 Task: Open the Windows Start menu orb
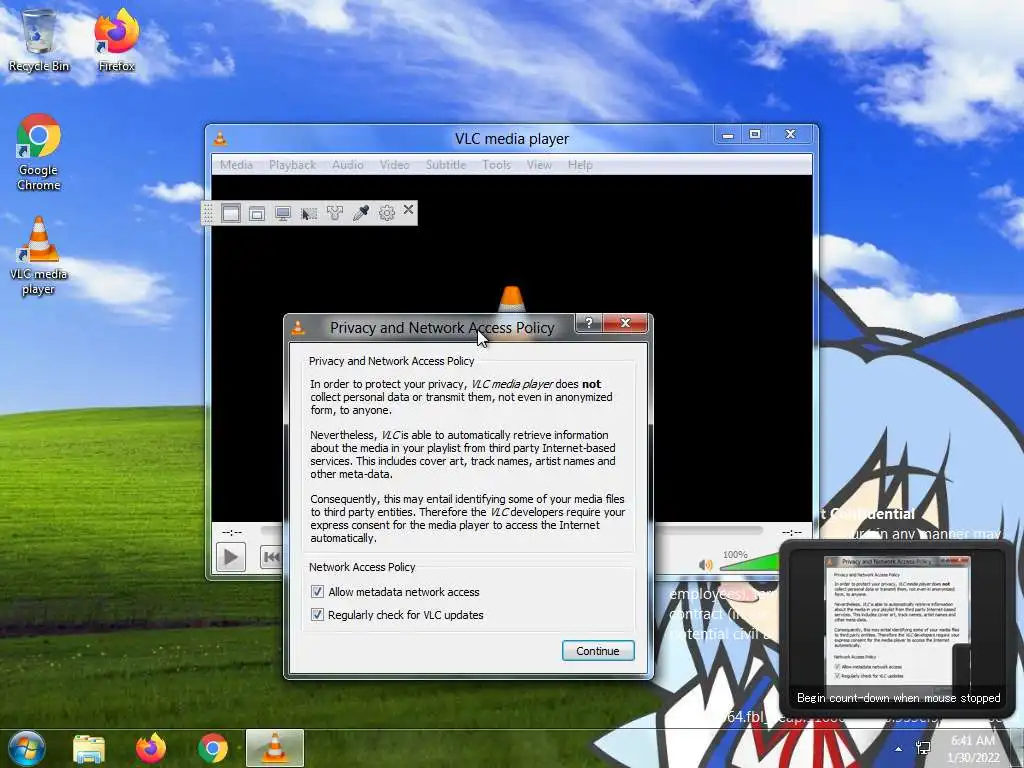[x=26, y=748]
